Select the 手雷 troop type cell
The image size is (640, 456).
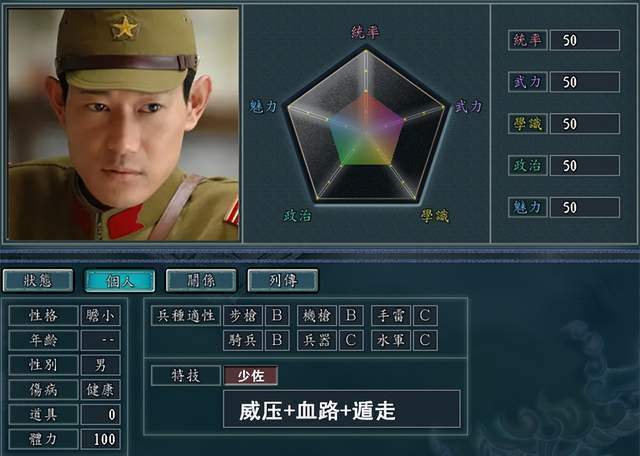click(x=391, y=315)
